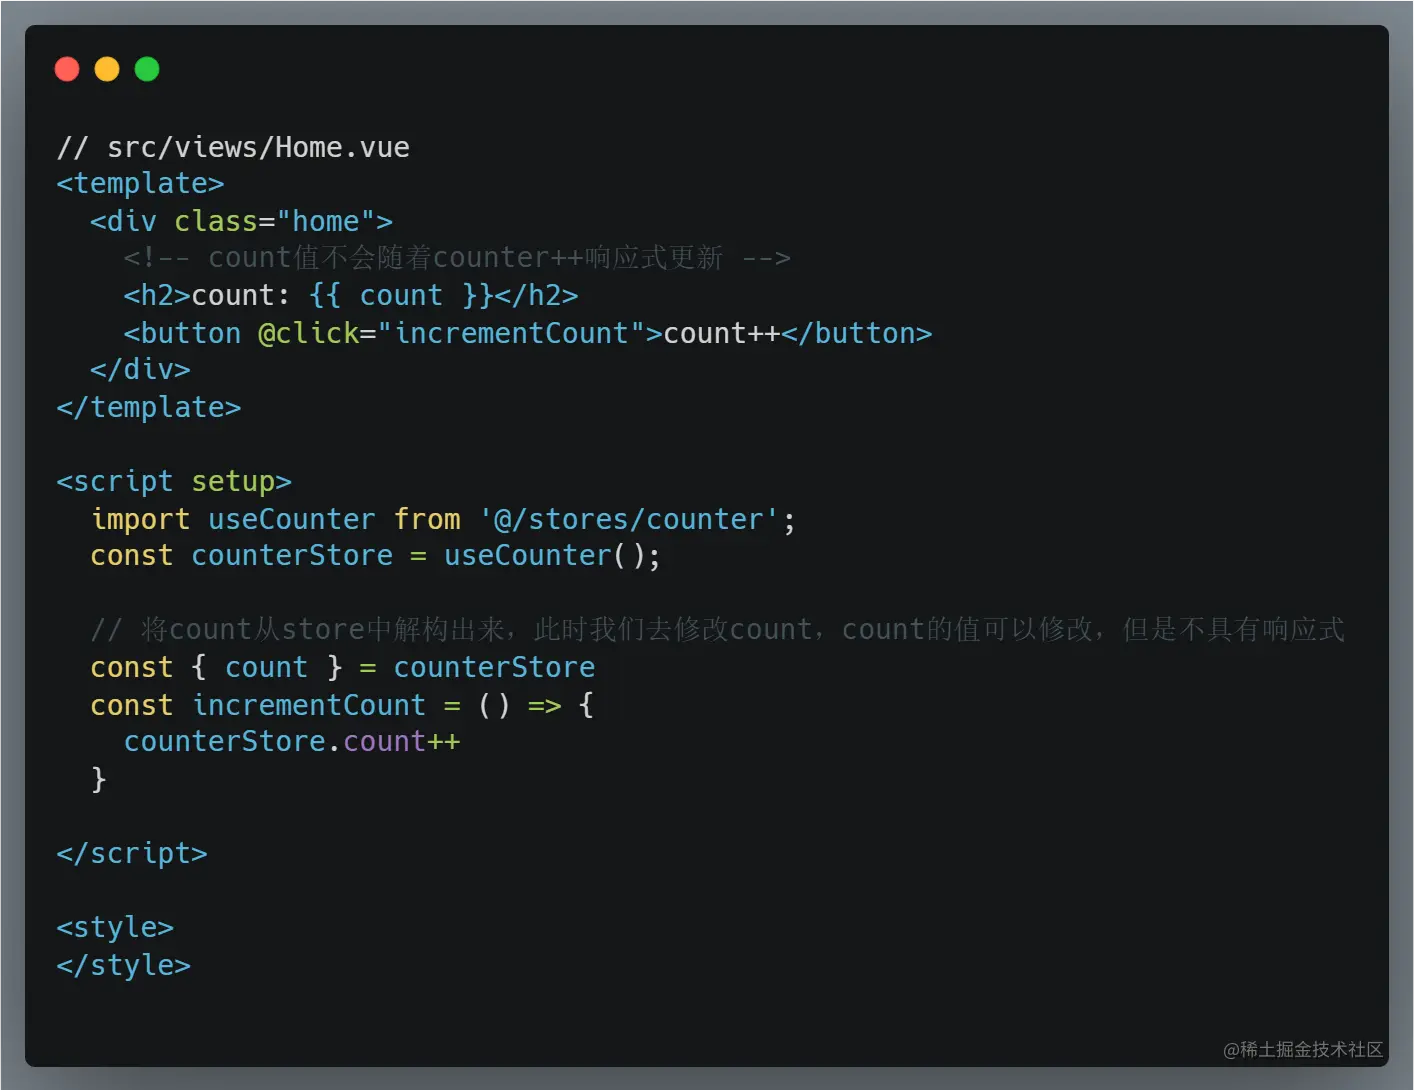The image size is (1414, 1090).
Task: Click the closing '</div>' tag
Action: (x=140, y=370)
